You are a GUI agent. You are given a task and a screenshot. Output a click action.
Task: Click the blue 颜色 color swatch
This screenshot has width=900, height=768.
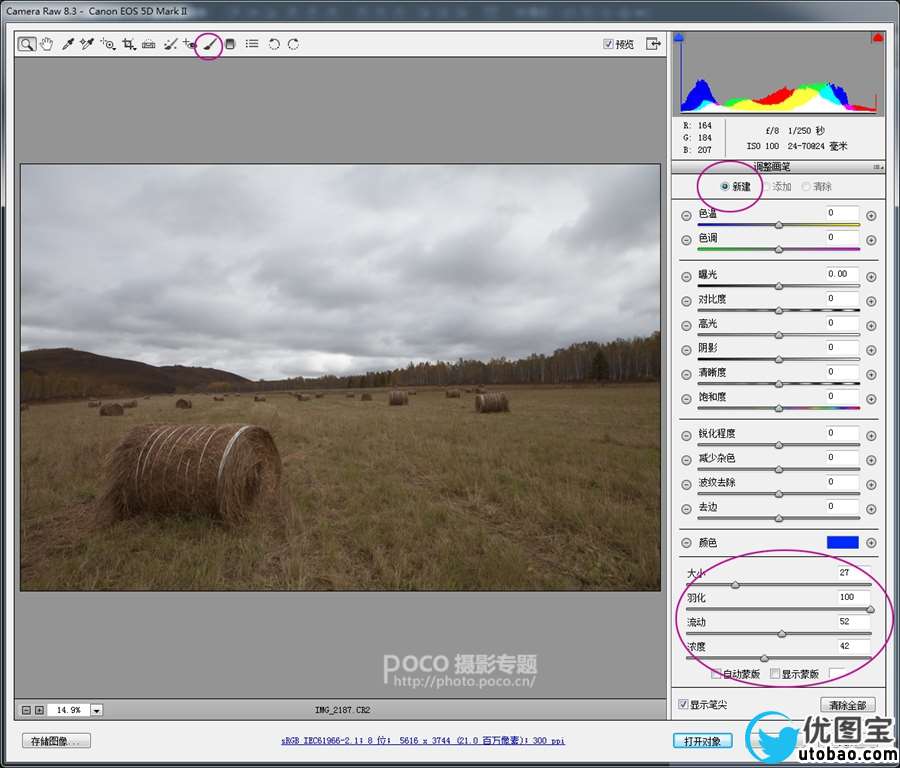(x=843, y=542)
